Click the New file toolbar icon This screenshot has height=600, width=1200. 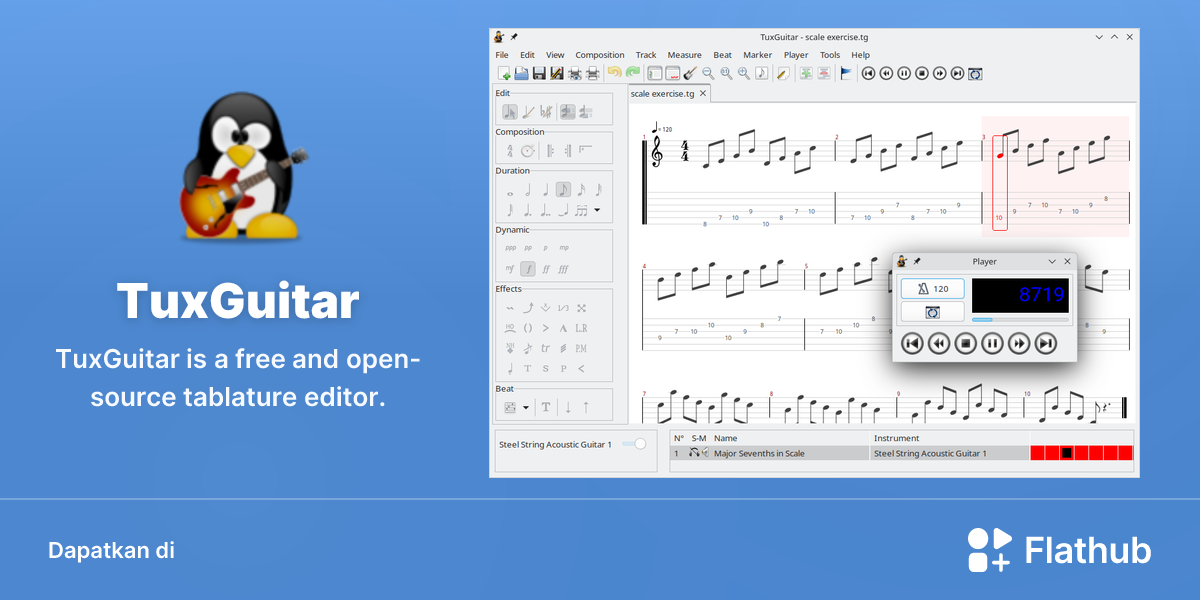[x=505, y=73]
